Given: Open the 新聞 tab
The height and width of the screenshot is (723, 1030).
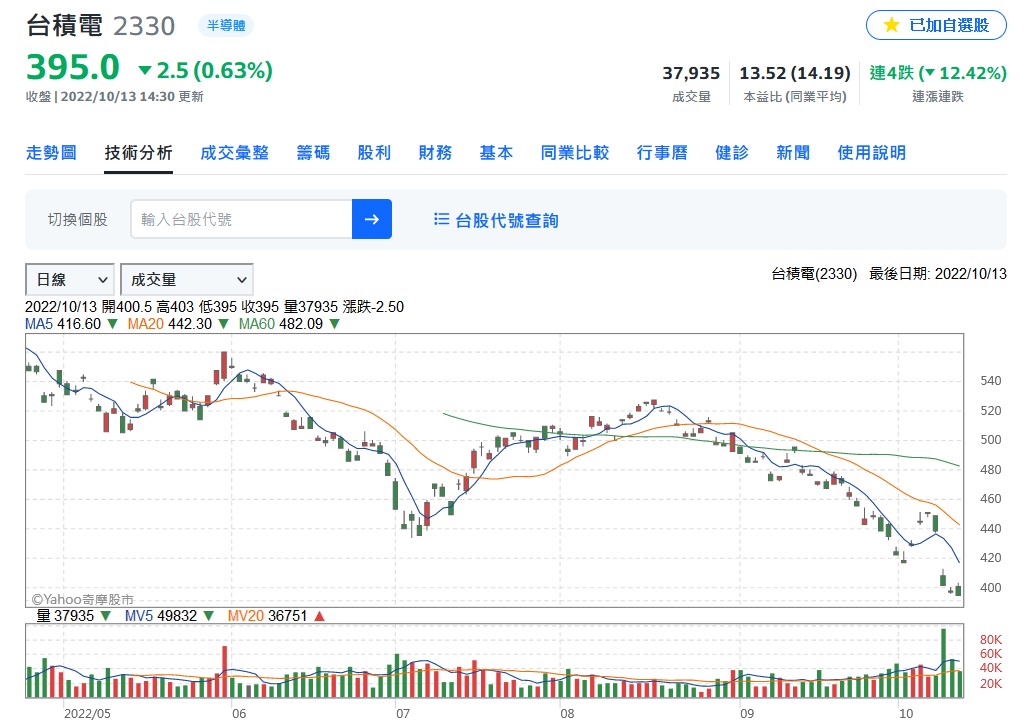Looking at the screenshot, I should (793, 153).
